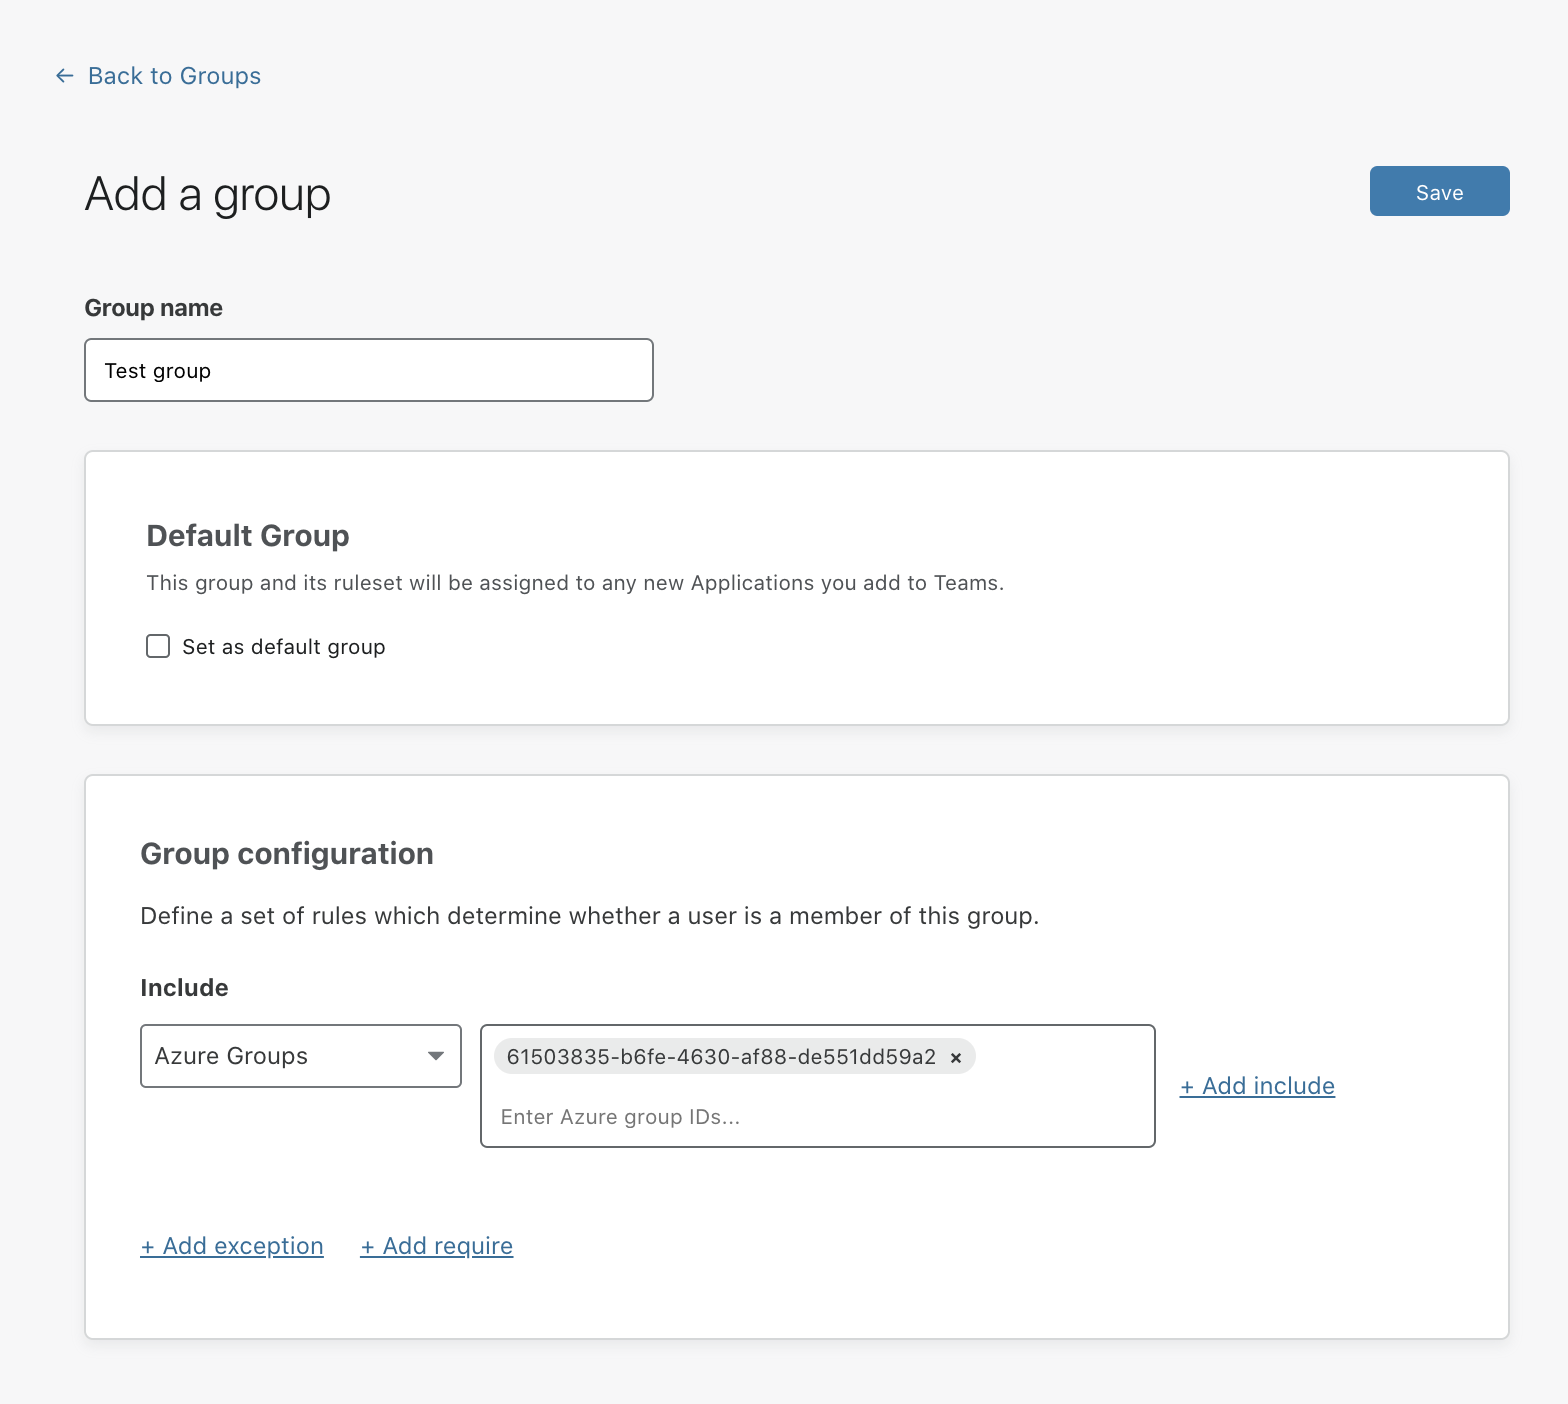Remove the 61503835 Azure group ID tag

956,1058
